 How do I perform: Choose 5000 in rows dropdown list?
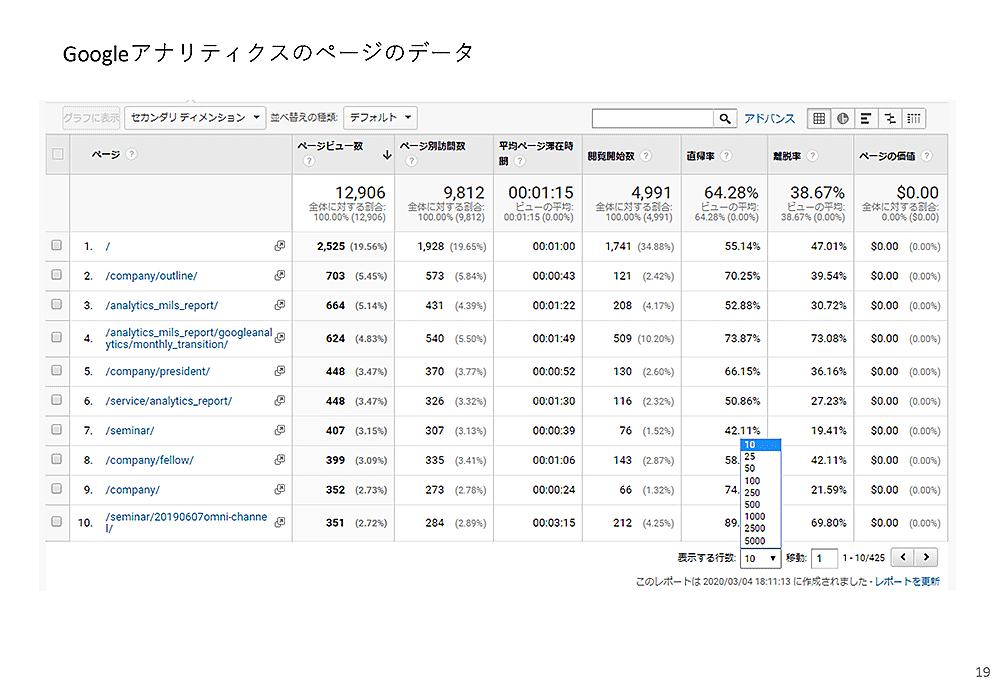(x=755, y=540)
